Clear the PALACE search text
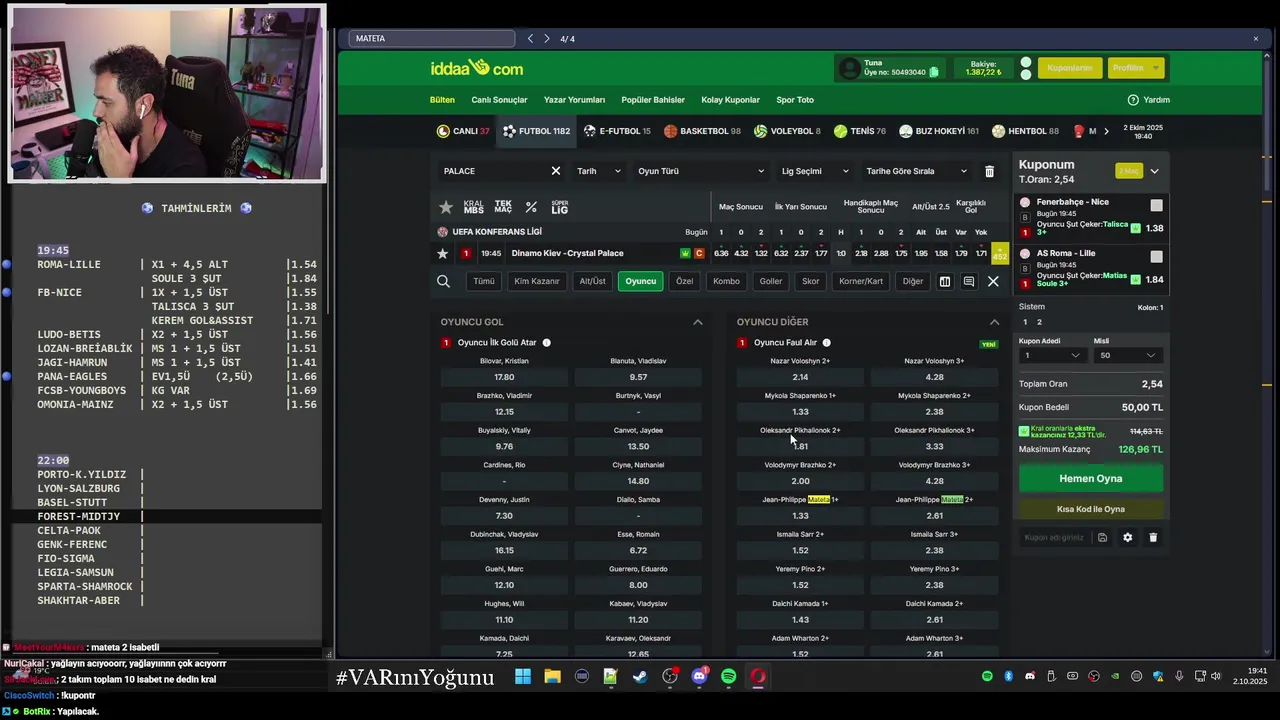The image size is (1280, 720). click(556, 171)
